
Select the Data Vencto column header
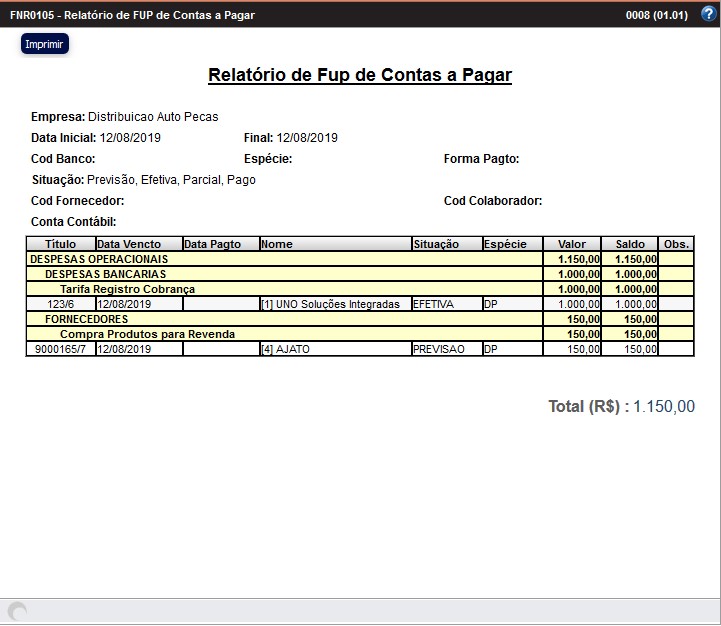tap(138, 244)
